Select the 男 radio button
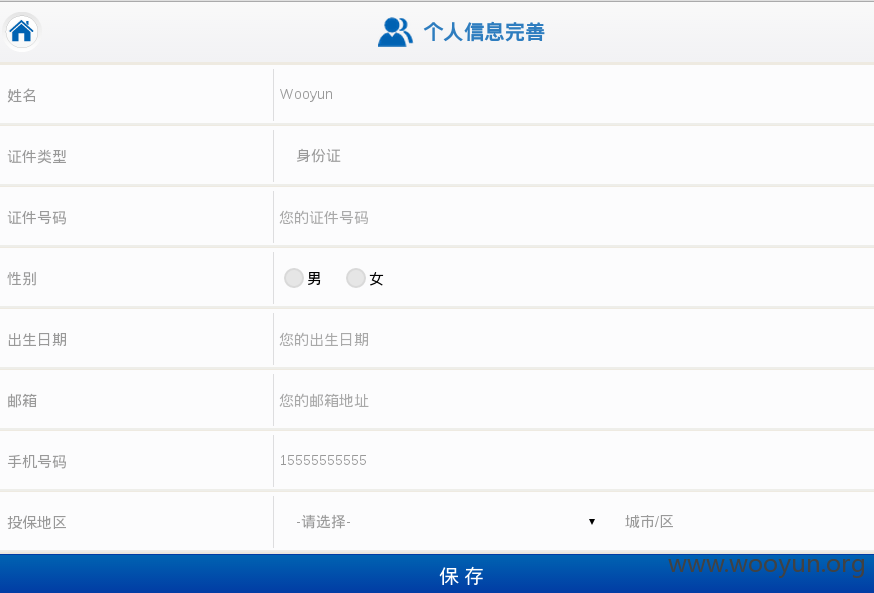Viewport: 874px width, 593px height. (294, 278)
